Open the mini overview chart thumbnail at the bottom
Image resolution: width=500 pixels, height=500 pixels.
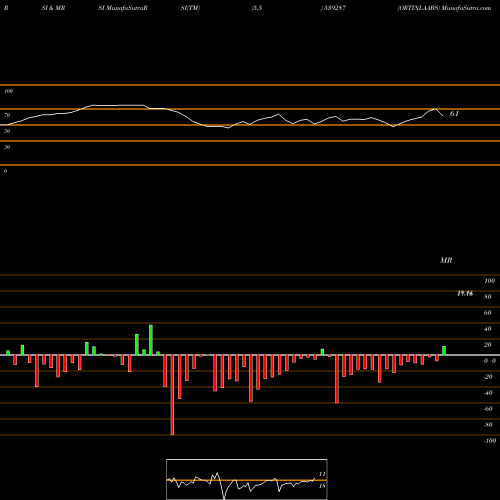click(x=247, y=479)
